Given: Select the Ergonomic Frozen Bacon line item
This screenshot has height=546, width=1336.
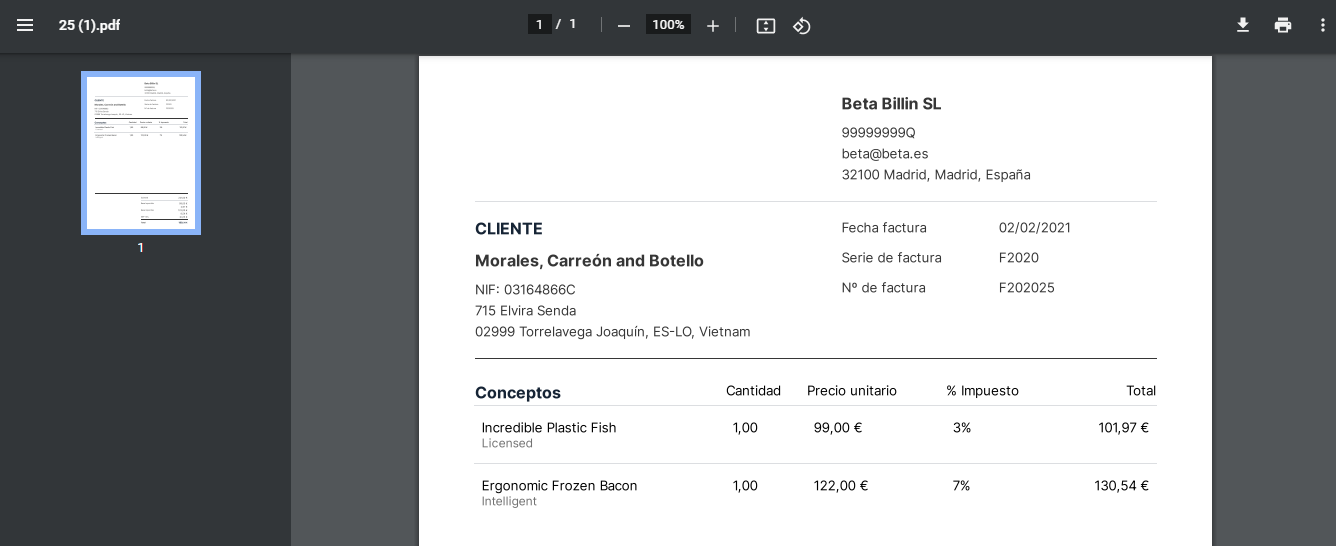Looking at the screenshot, I should coord(559,486).
